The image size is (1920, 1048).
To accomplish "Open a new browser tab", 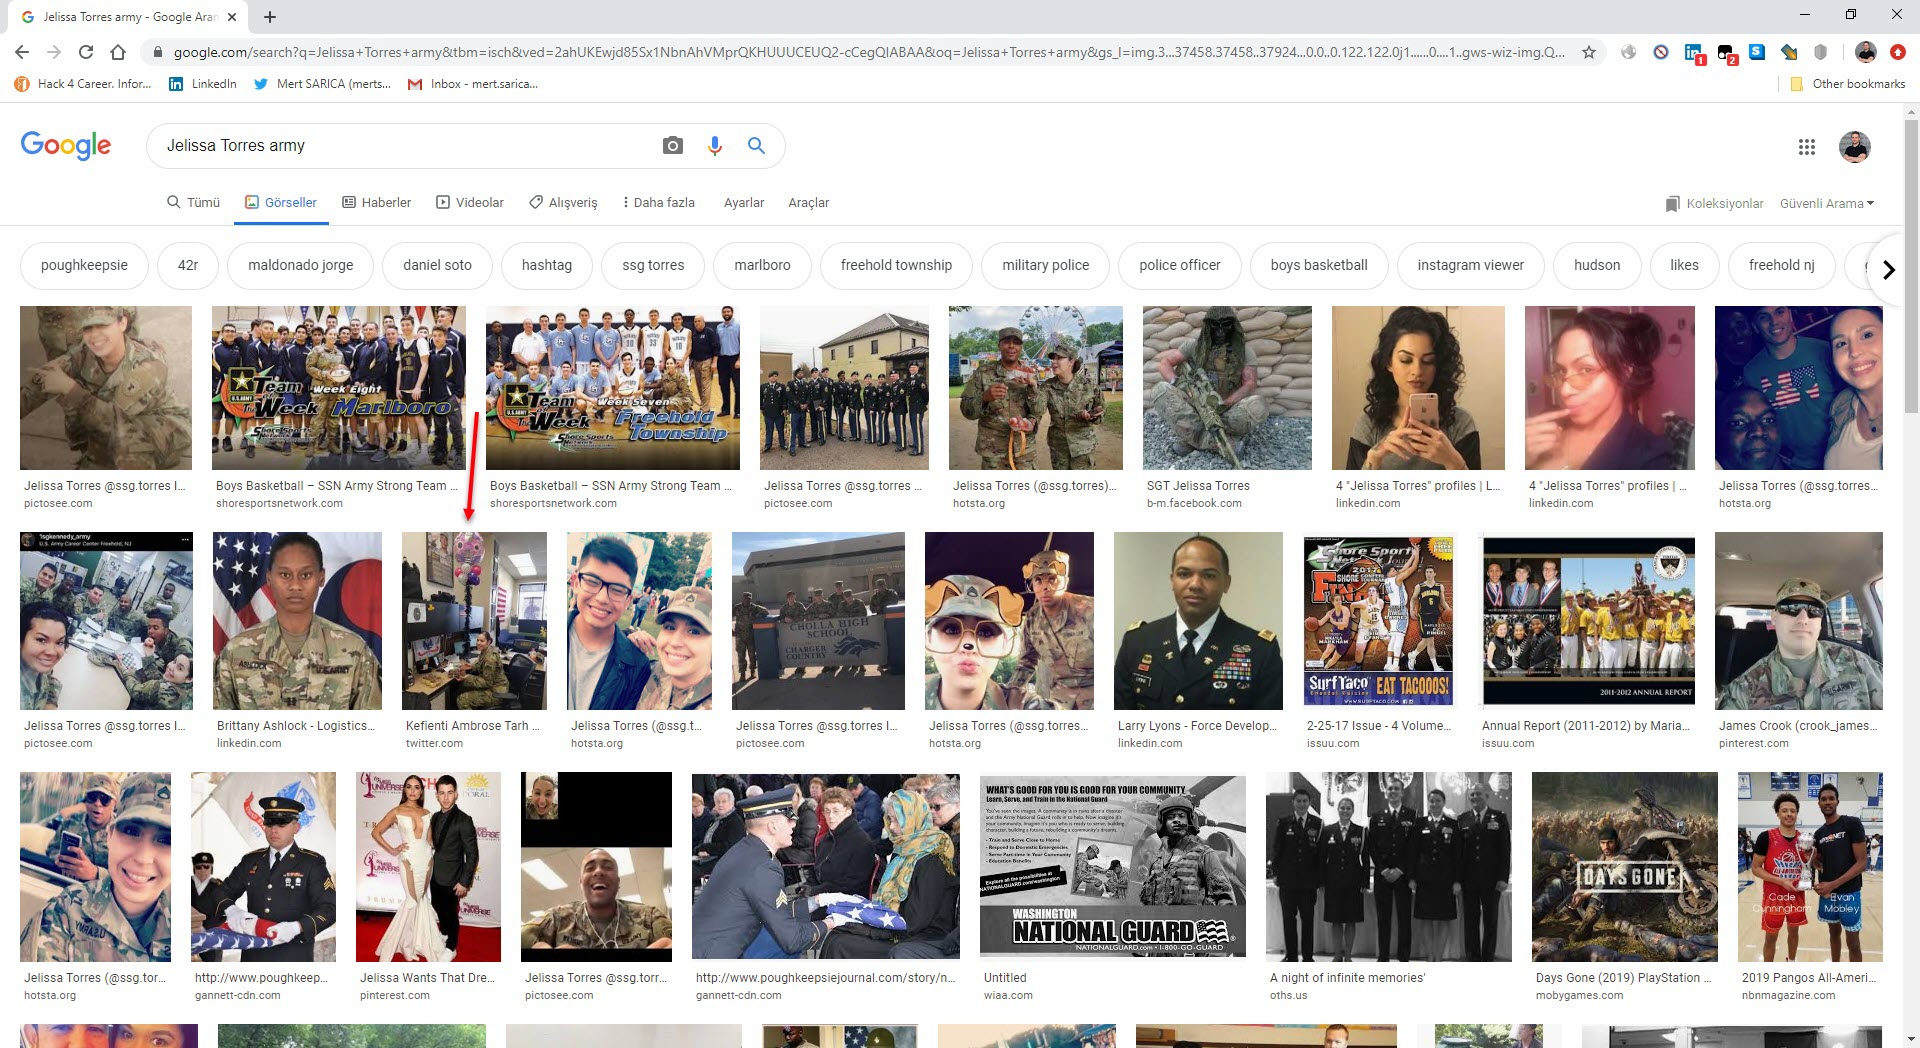I will (270, 17).
